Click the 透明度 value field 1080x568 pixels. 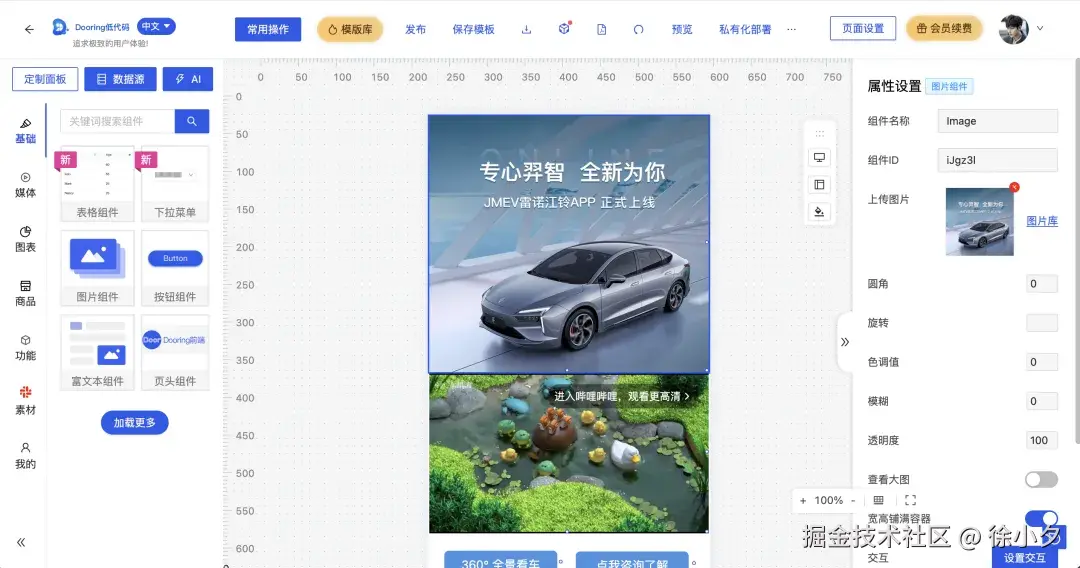click(x=1041, y=441)
